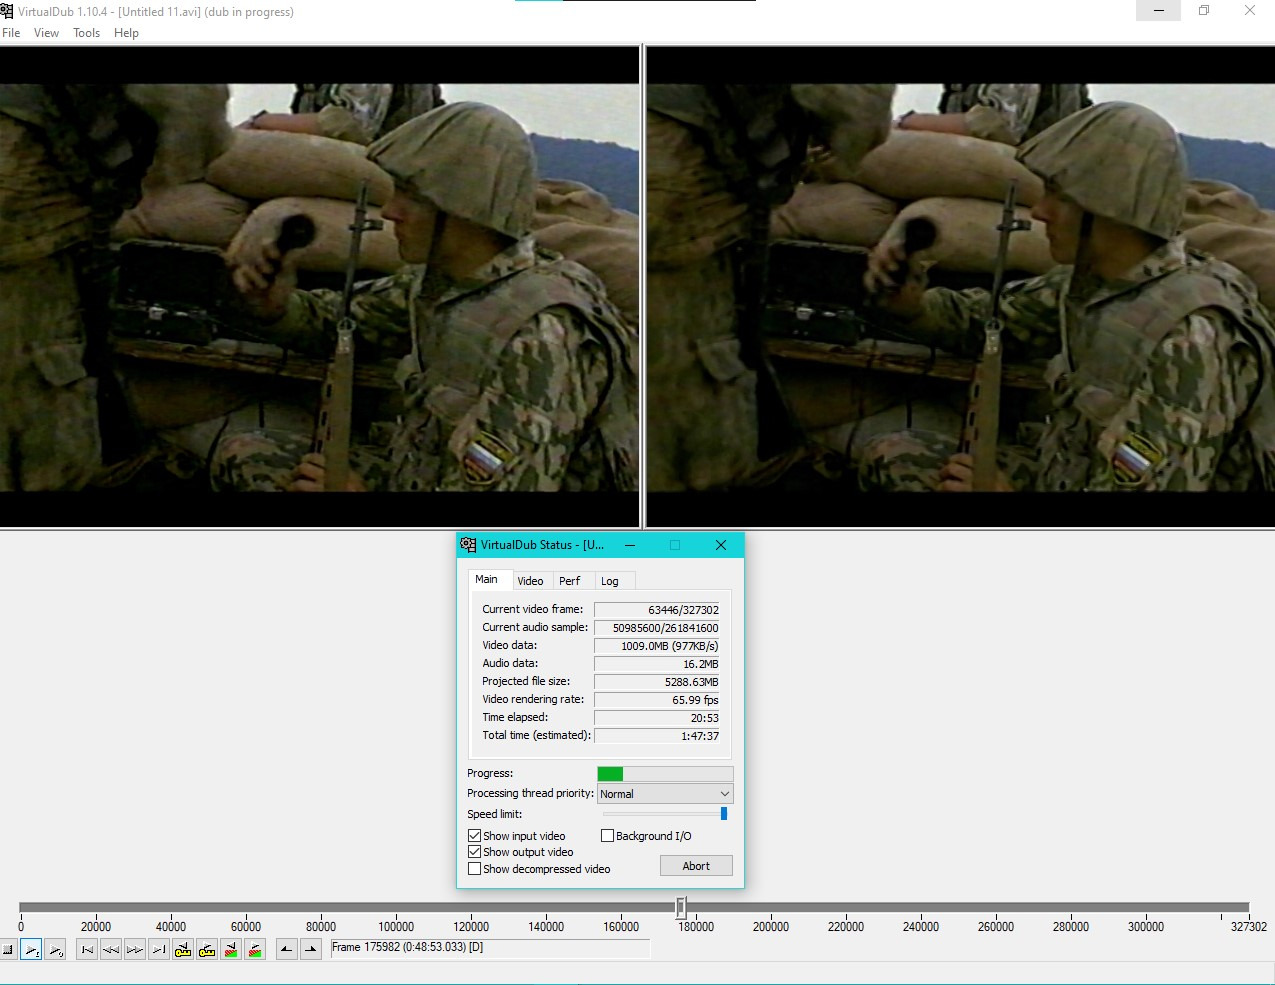Click the Mark in selection-start icon

click(287, 949)
